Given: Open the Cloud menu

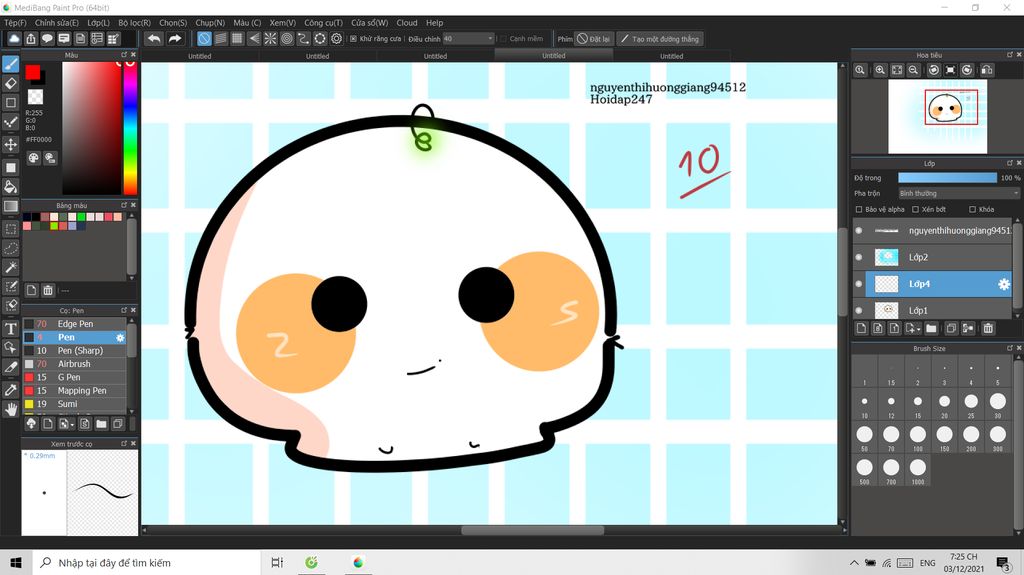Looking at the screenshot, I should click(407, 23).
